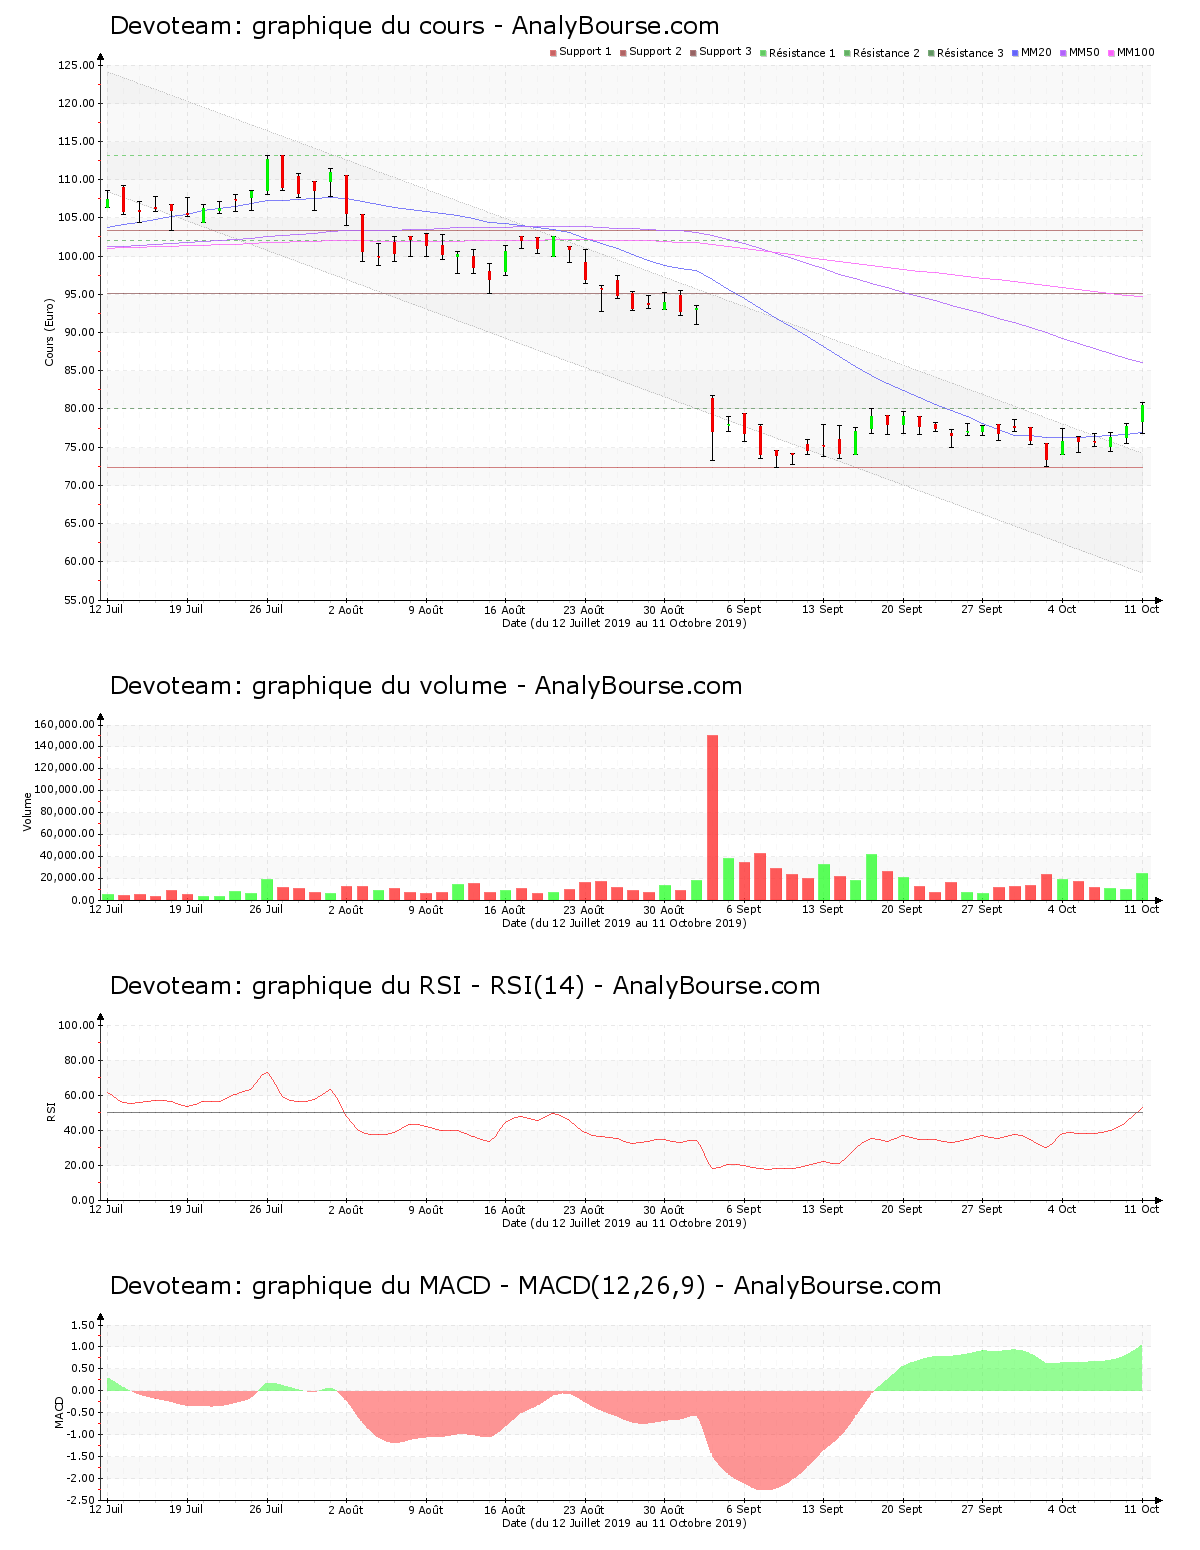This screenshot has width=1200, height=1550.
Task: Click the MM20 legend entry
Action: pos(1032,52)
